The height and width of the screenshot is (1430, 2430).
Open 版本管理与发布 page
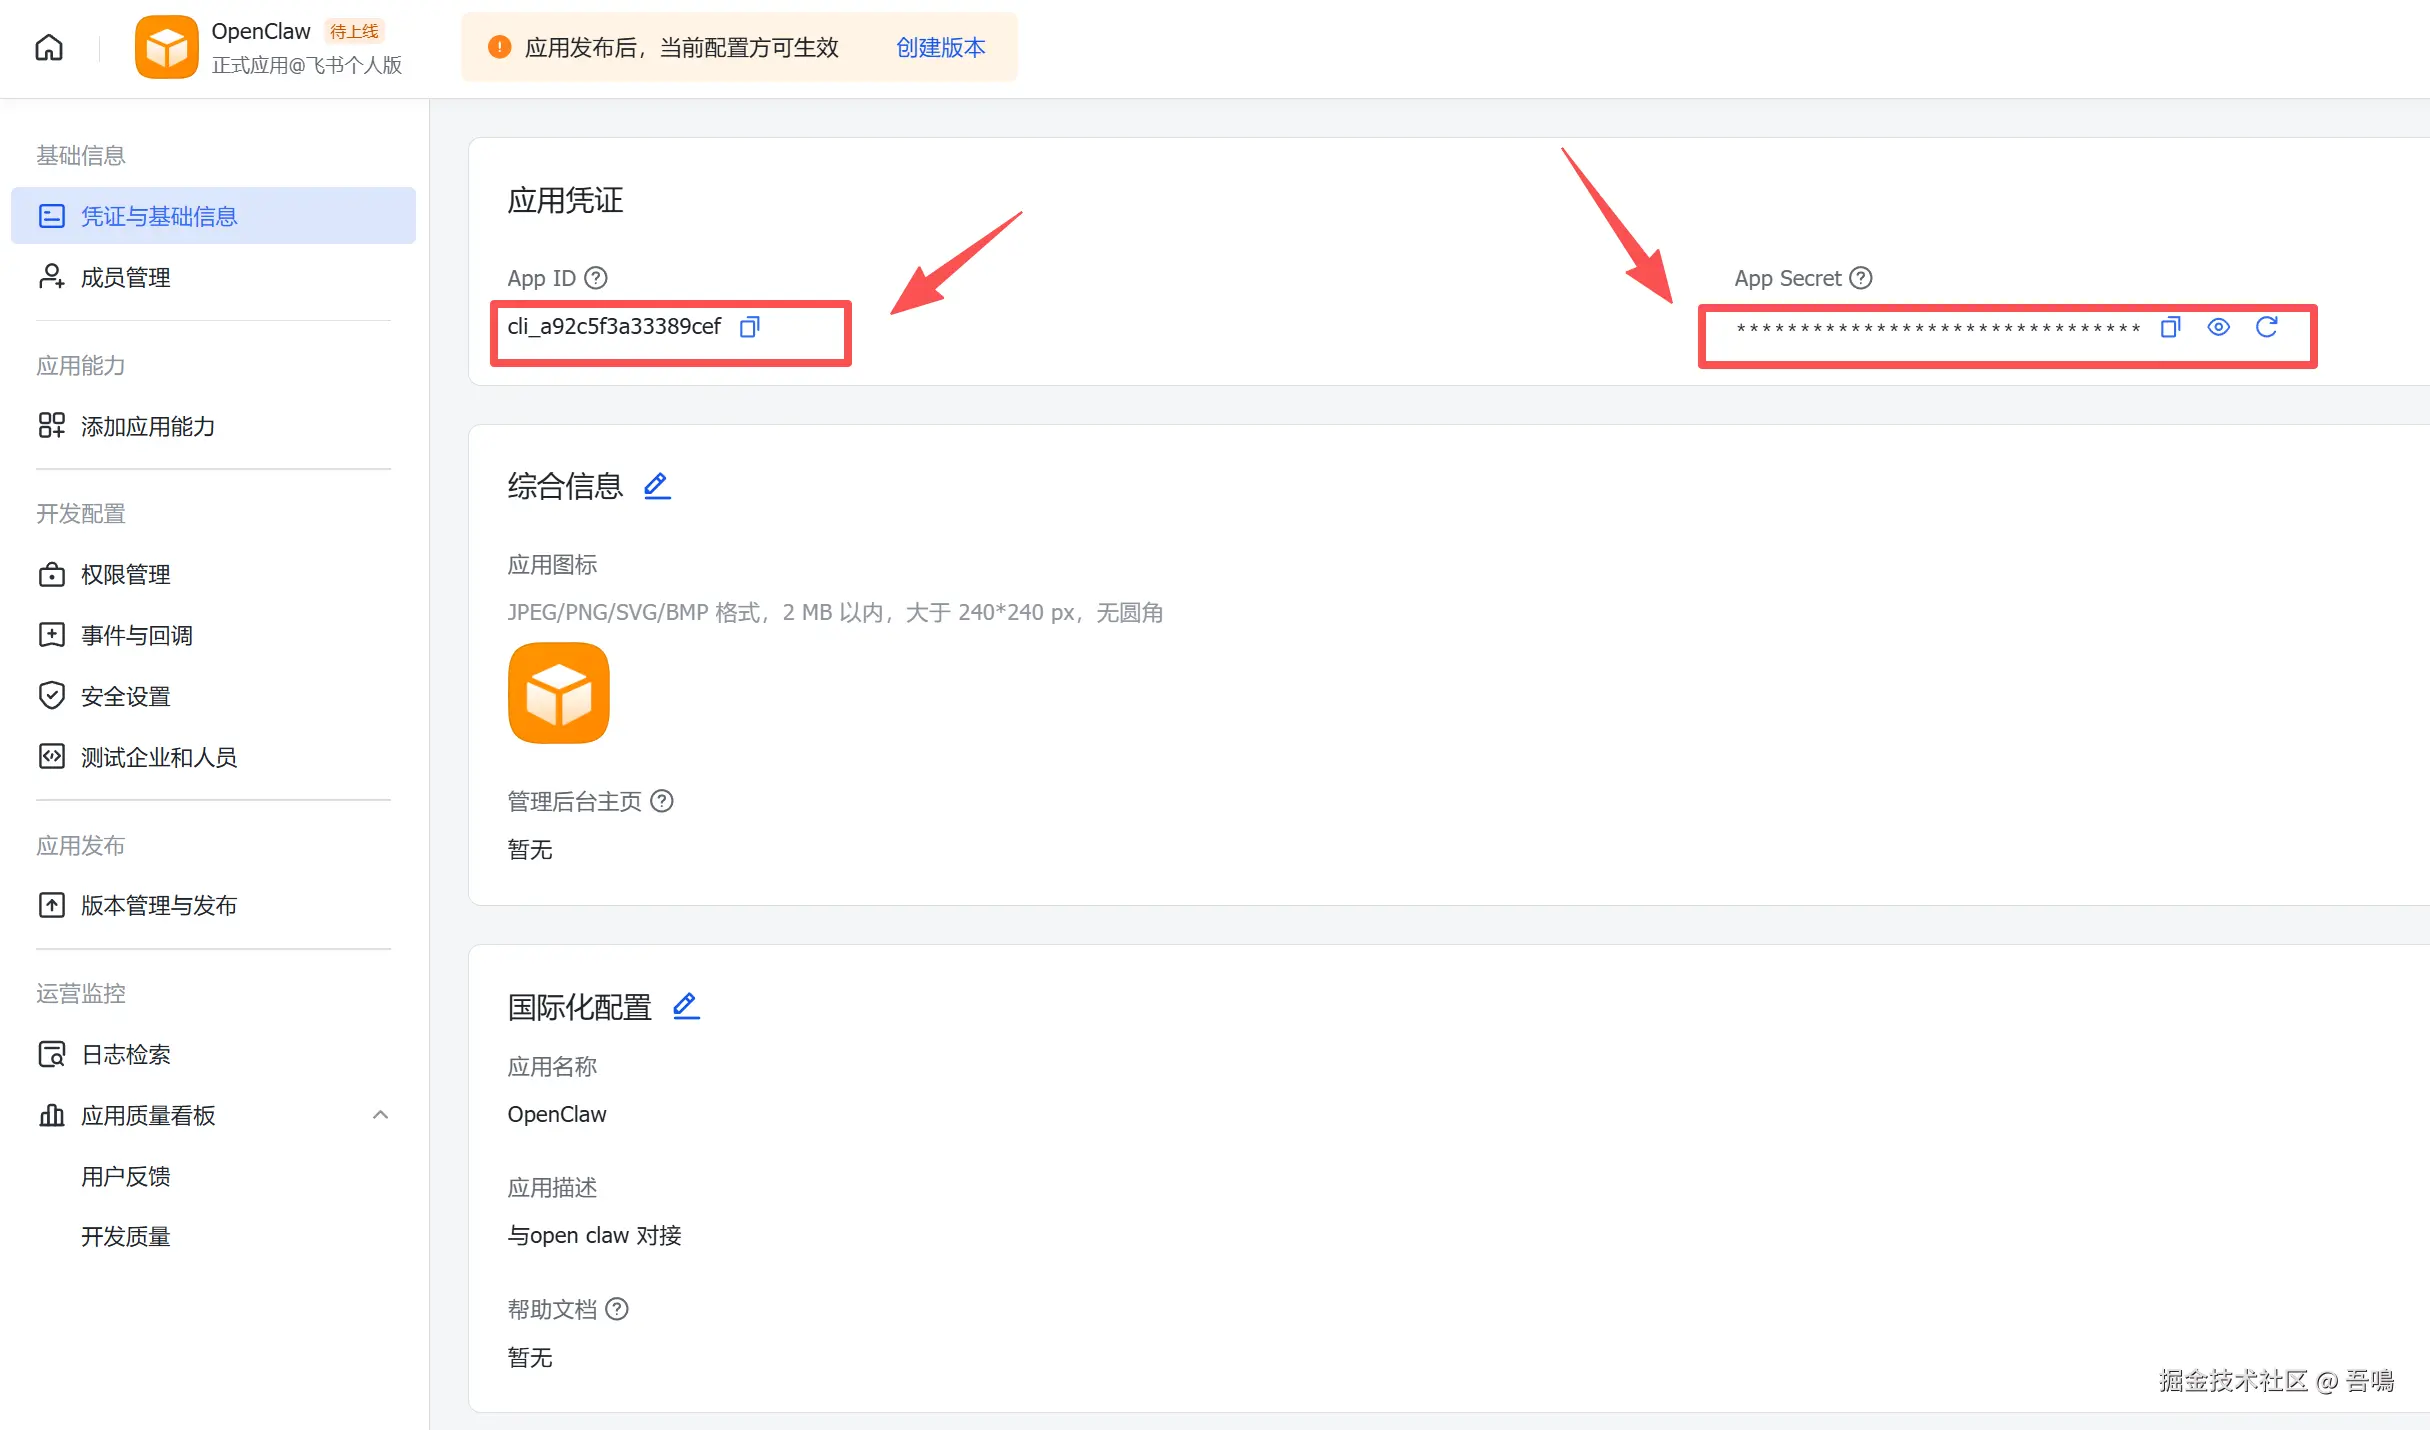tap(158, 905)
